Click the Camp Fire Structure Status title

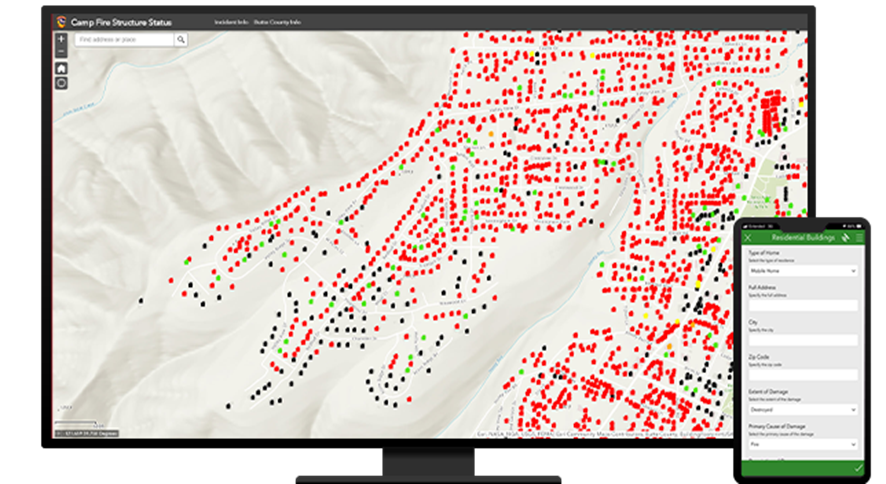pos(121,22)
